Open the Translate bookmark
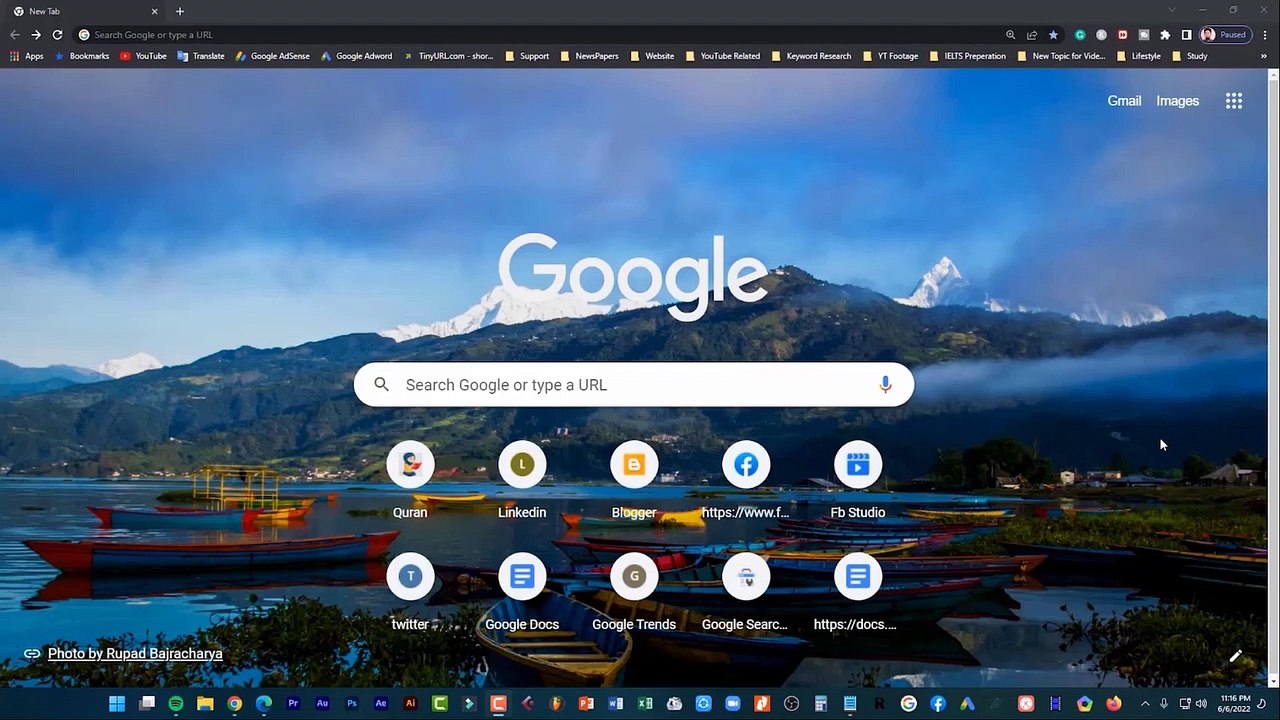 click(x=201, y=56)
